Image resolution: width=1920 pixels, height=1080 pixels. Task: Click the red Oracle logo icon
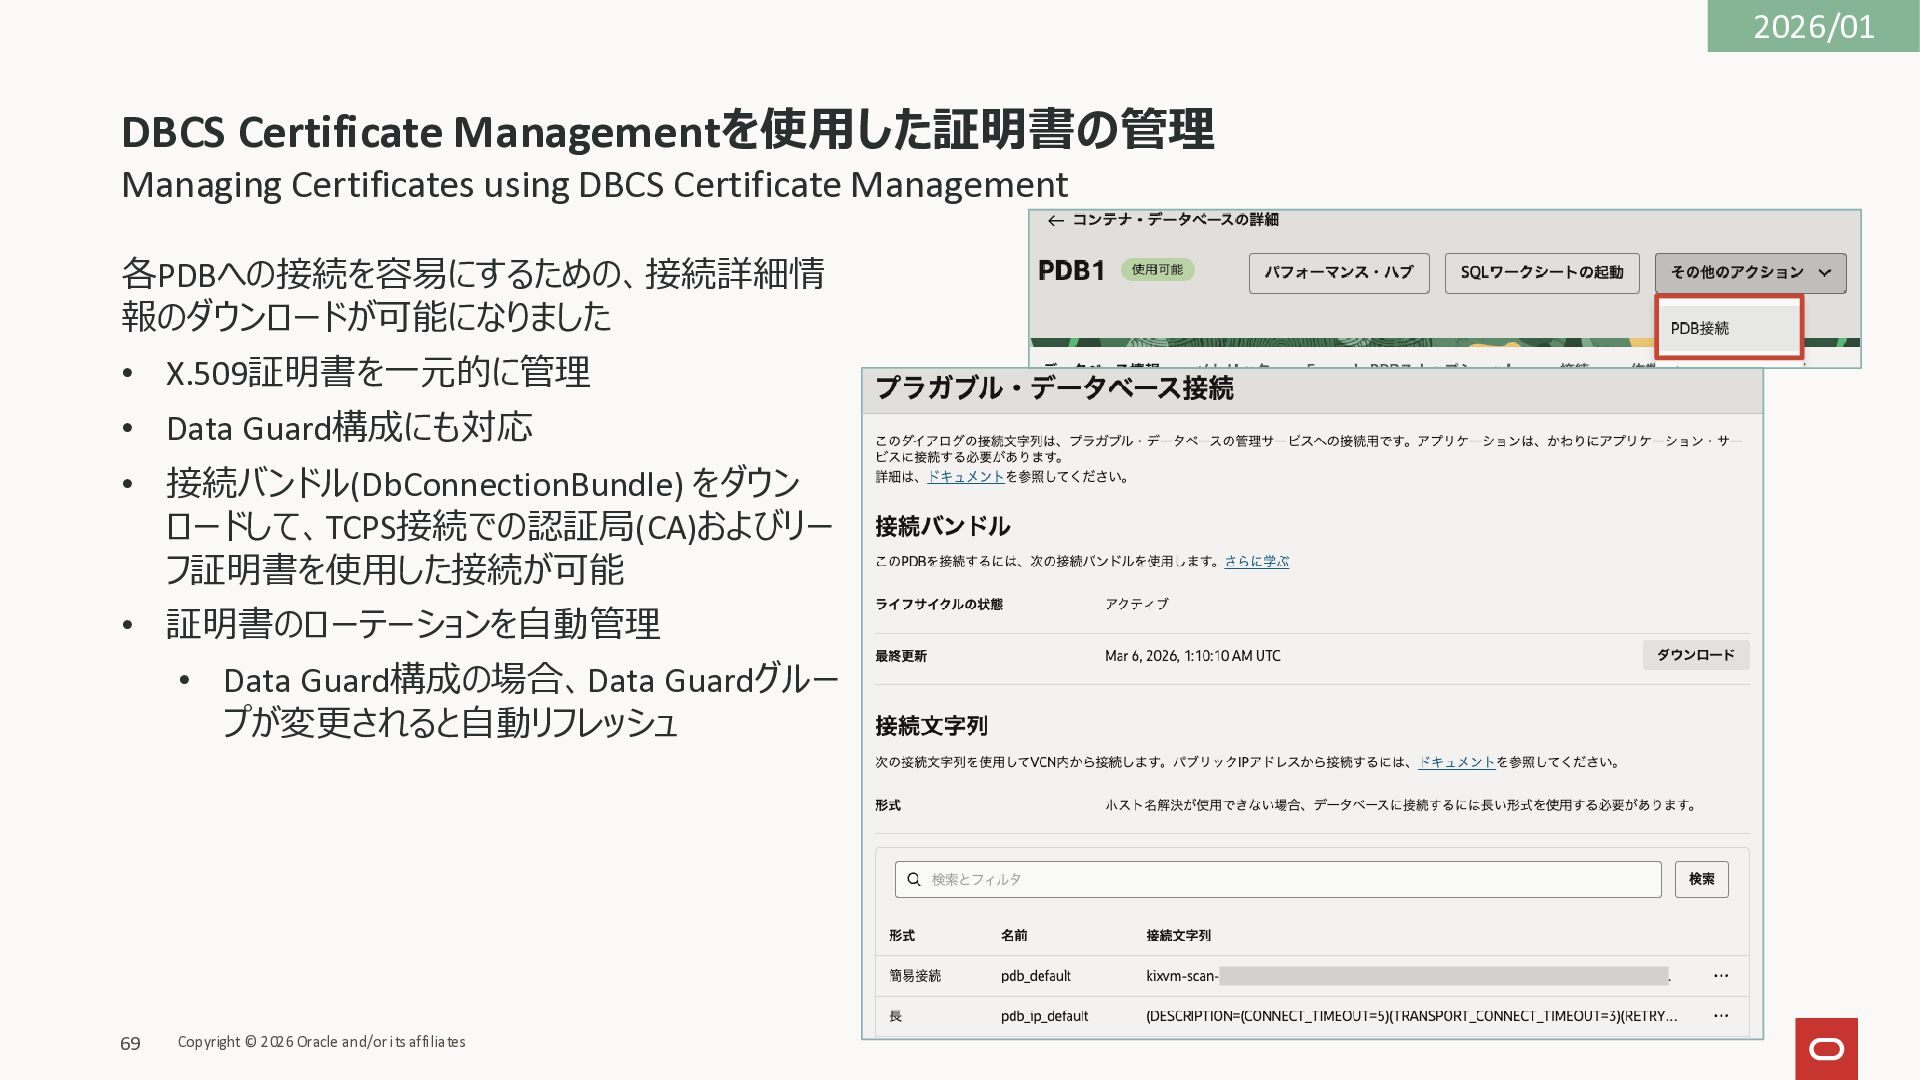1826,1048
